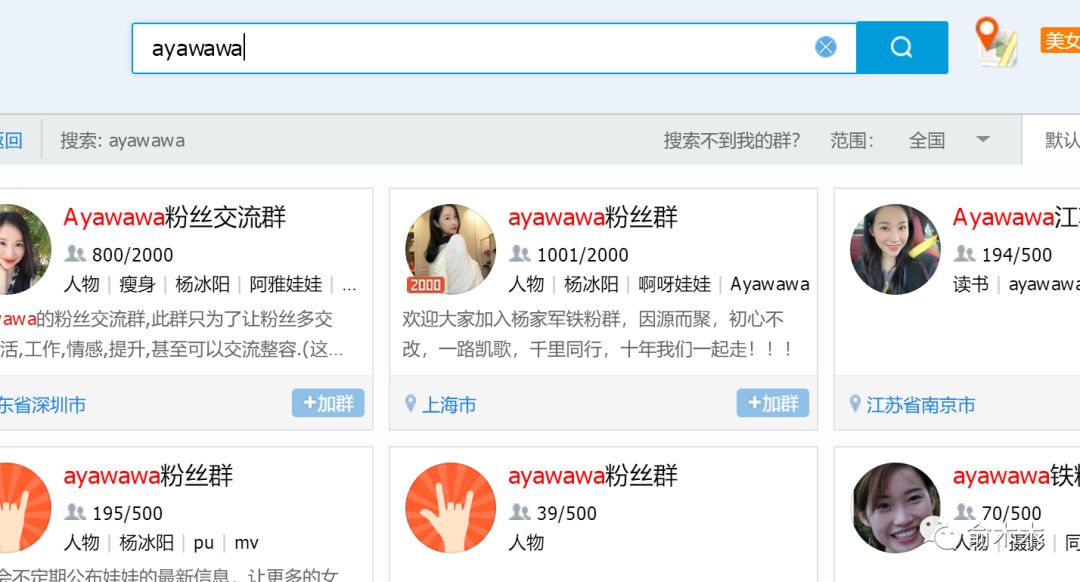This screenshot has width=1080, height=582.
Task: Open the Ayawawa江 group title
Action: (x=1016, y=218)
